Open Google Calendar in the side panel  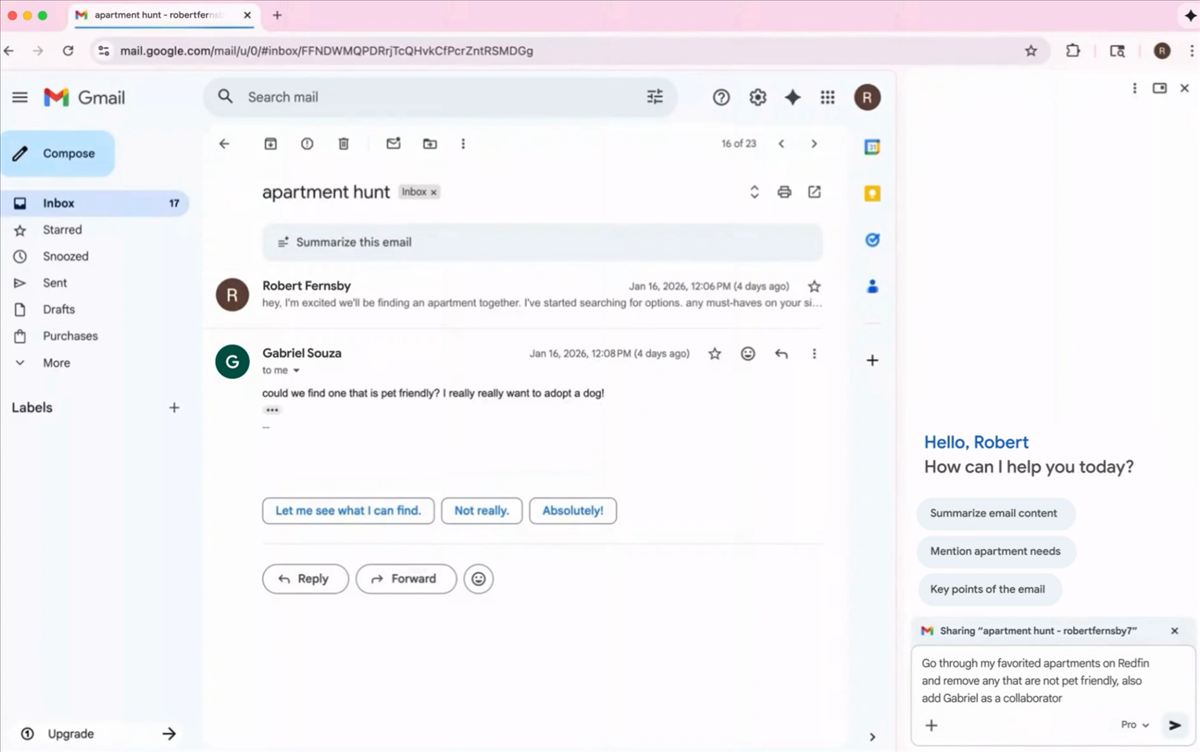coord(871,146)
